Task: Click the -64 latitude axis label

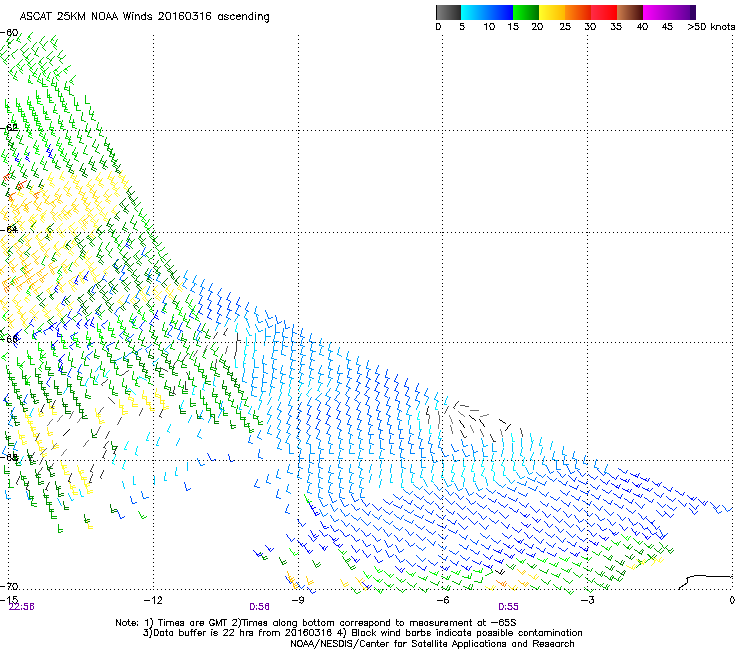Action: [9, 229]
